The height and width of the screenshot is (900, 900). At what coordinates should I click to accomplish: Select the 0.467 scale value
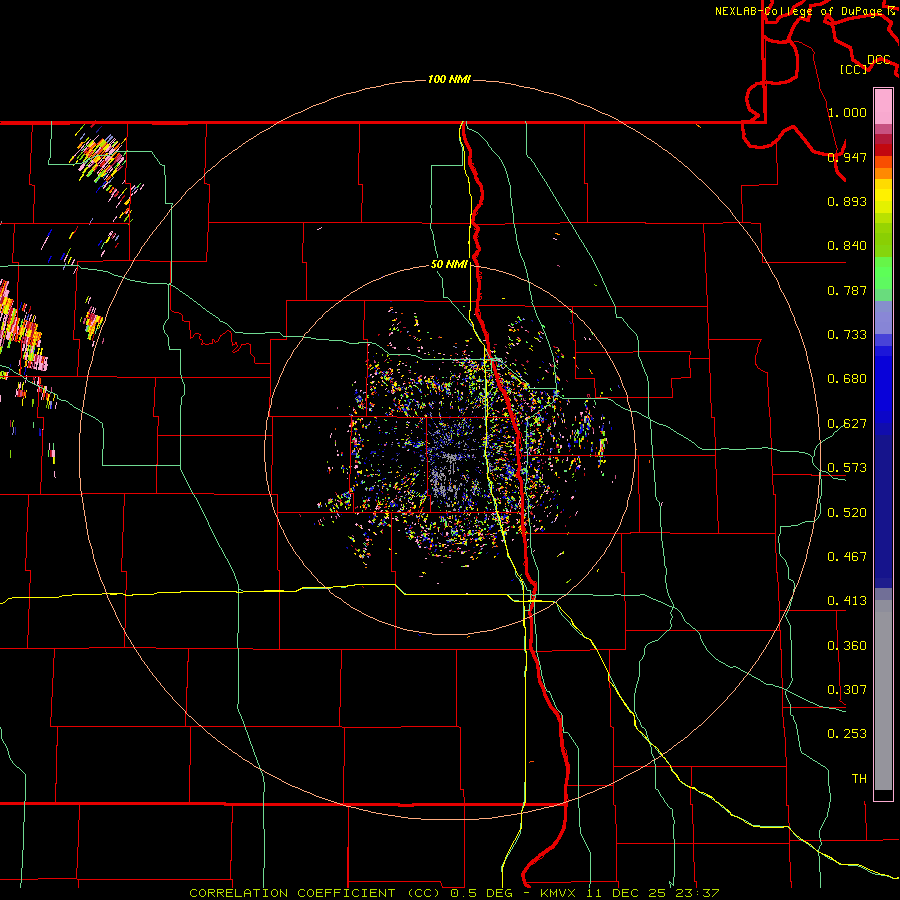pos(847,557)
